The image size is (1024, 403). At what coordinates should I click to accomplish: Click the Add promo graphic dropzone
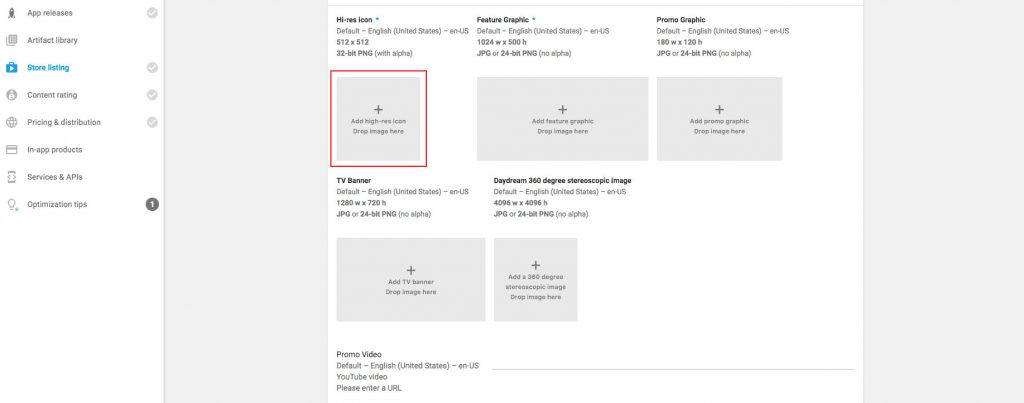pyautogui.click(x=719, y=118)
